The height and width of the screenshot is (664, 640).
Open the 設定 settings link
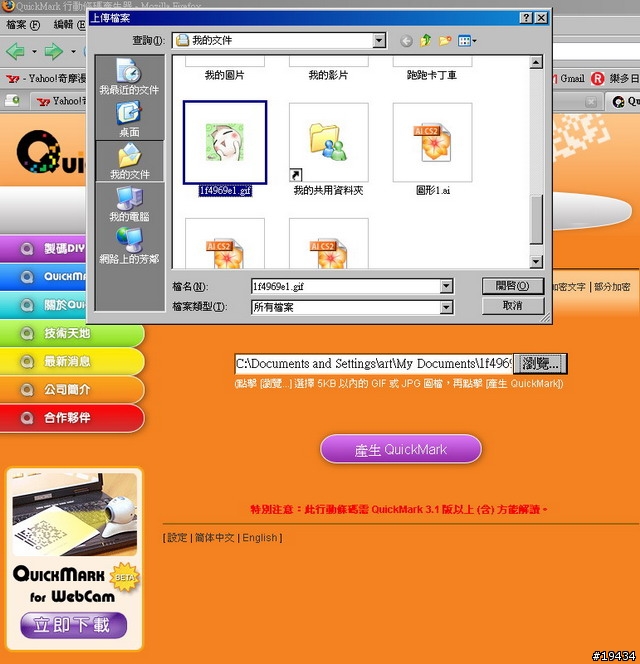coord(177,538)
